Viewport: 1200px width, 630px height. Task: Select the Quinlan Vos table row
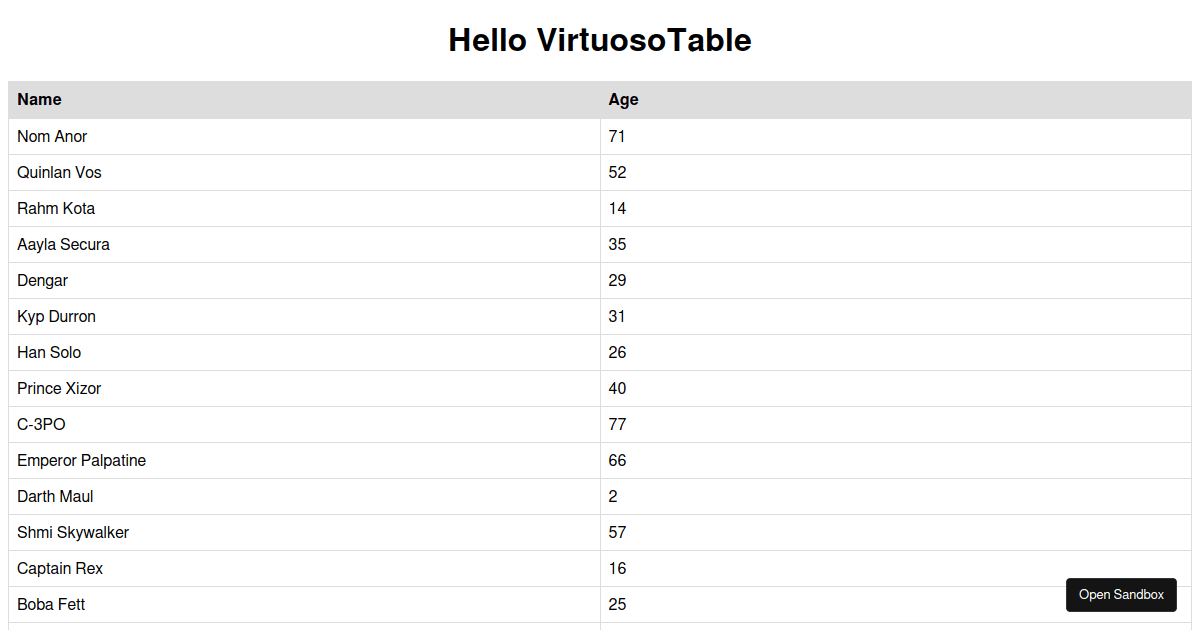point(59,172)
